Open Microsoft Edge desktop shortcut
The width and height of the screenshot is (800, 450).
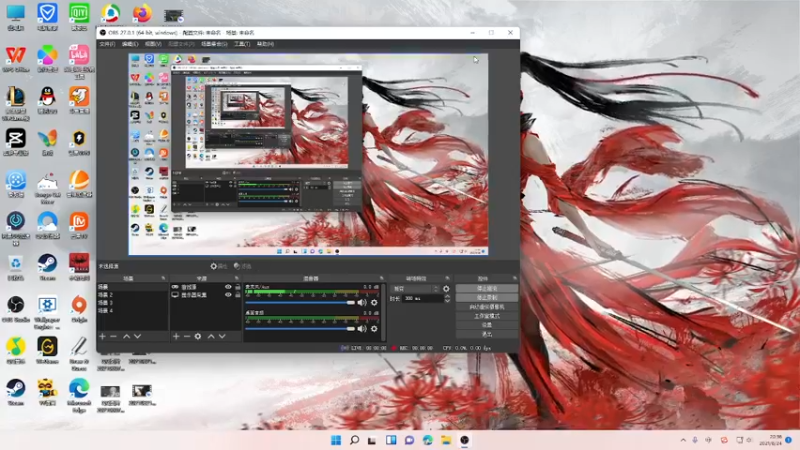[79, 395]
